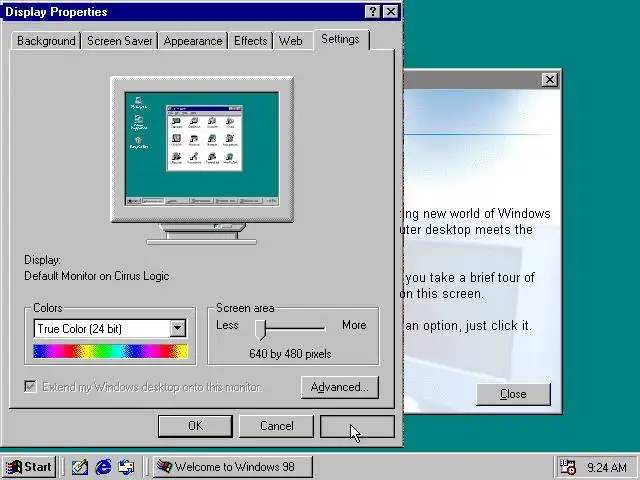Launch Internet Explorer from Quick Launch

pos(103,467)
